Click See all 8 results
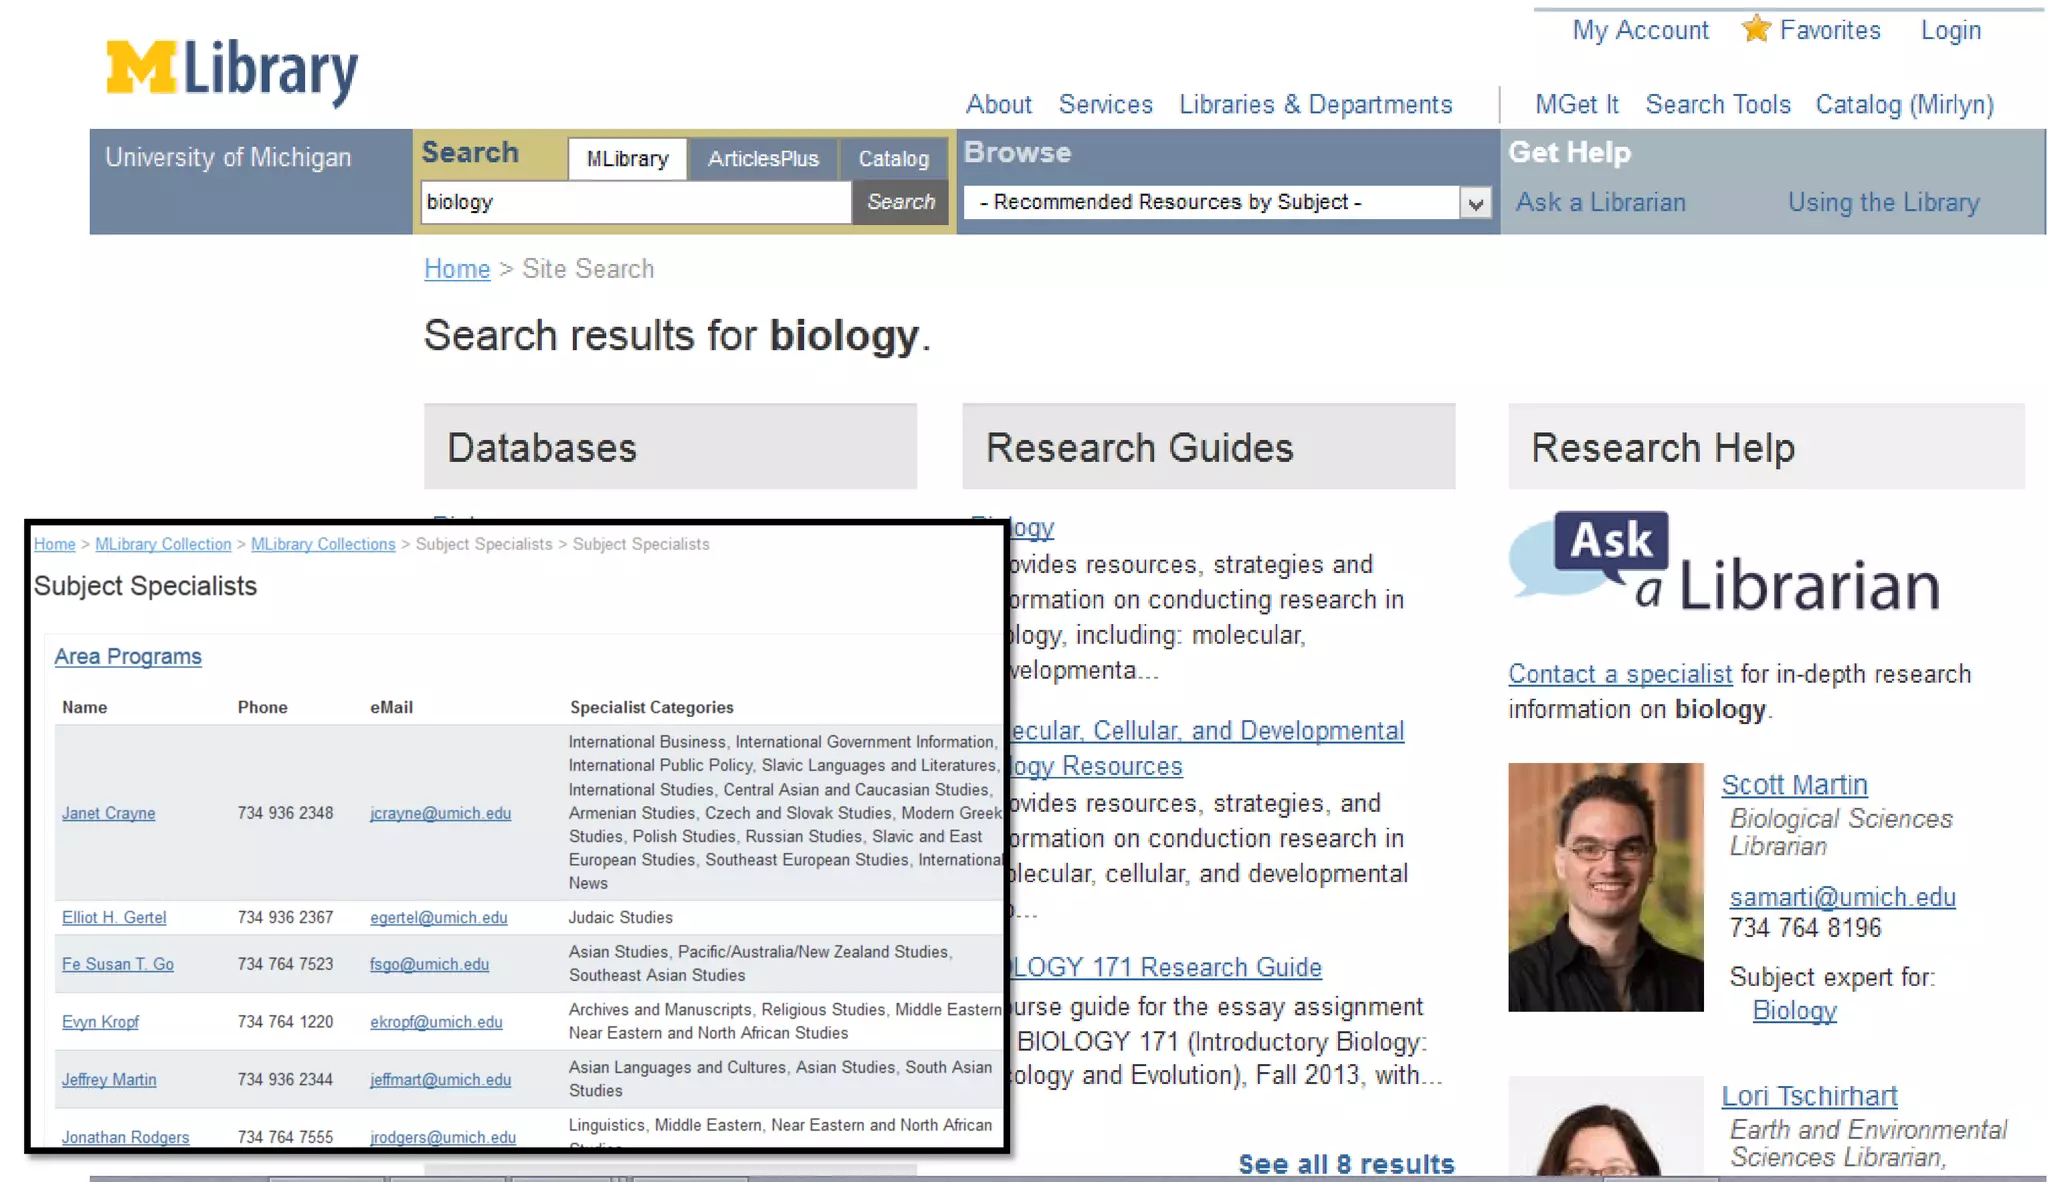This screenshot has width=2048, height=1182. coord(1345,1163)
